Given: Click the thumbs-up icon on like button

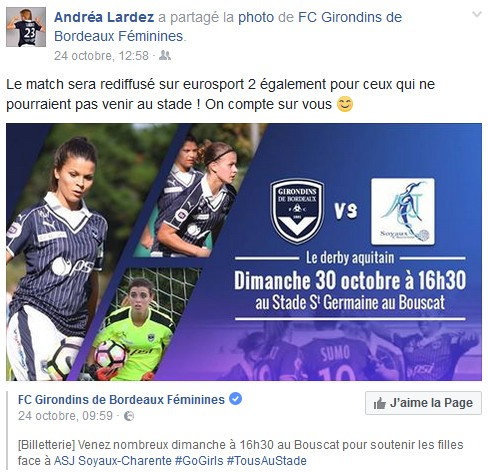Looking at the screenshot, I should [x=379, y=403].
